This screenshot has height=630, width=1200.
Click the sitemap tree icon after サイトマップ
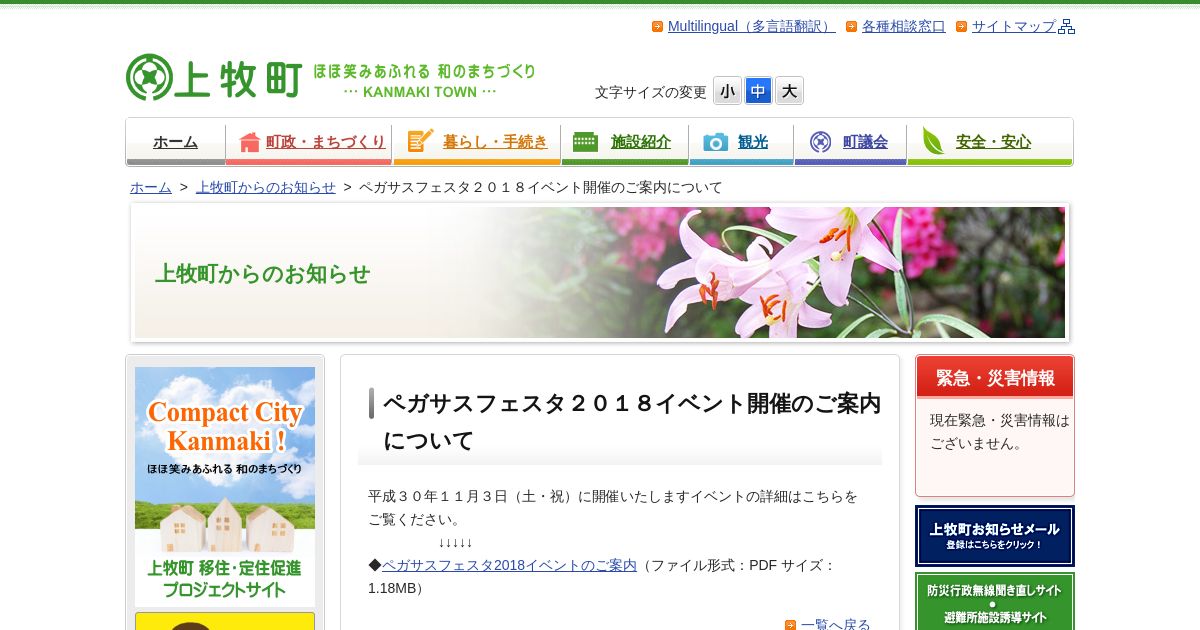[1067, 27]
